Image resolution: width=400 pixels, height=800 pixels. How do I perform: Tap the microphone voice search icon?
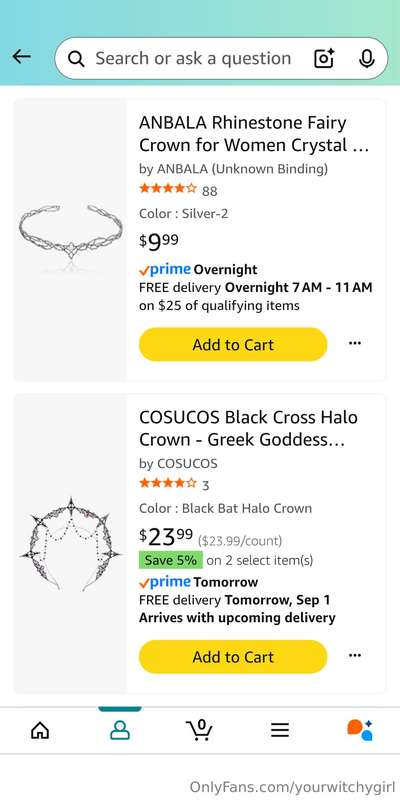[366, 59]
